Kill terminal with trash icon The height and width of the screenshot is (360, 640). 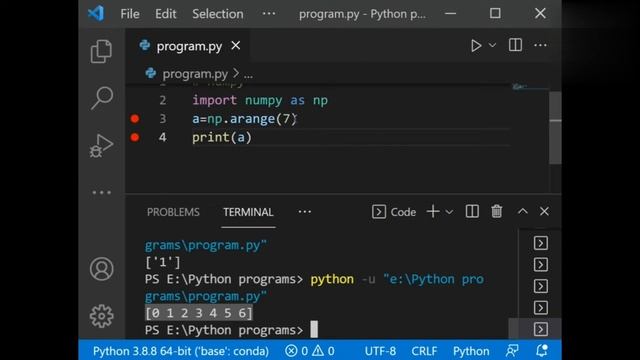(497, 211)
